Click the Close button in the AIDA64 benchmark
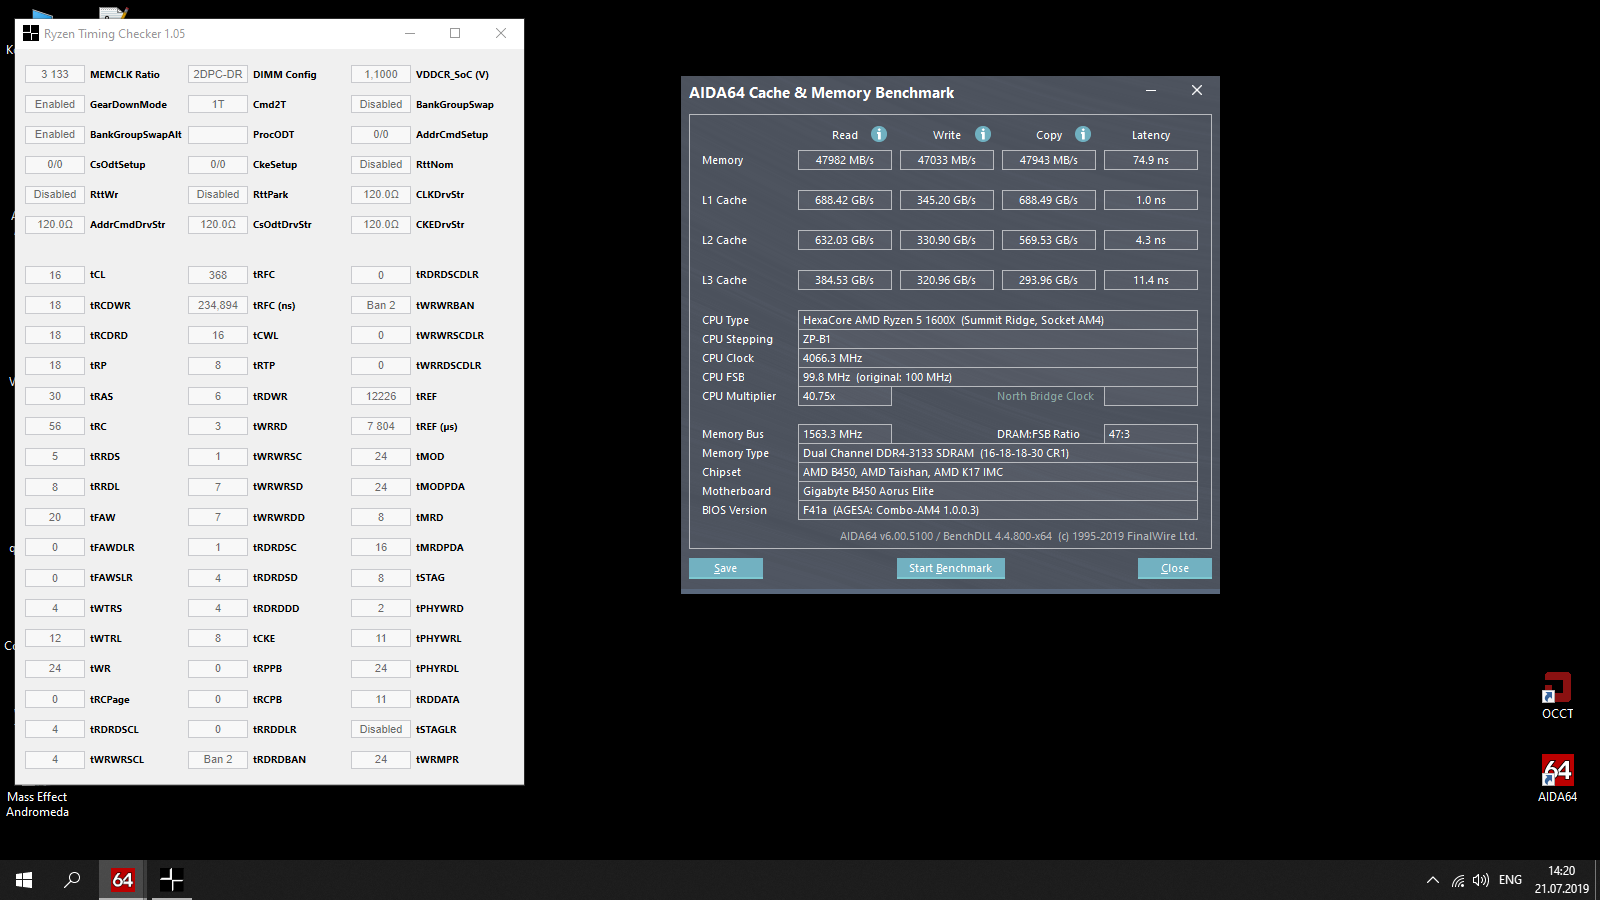The height and width of the screenshot is (900, 1600). pos(1175,568)
